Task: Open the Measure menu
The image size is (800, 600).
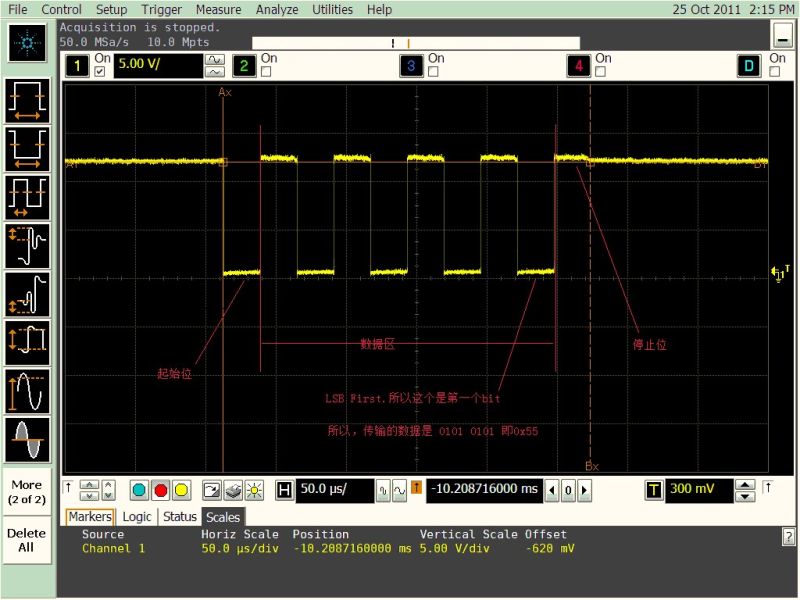Action: click(218, 10)
